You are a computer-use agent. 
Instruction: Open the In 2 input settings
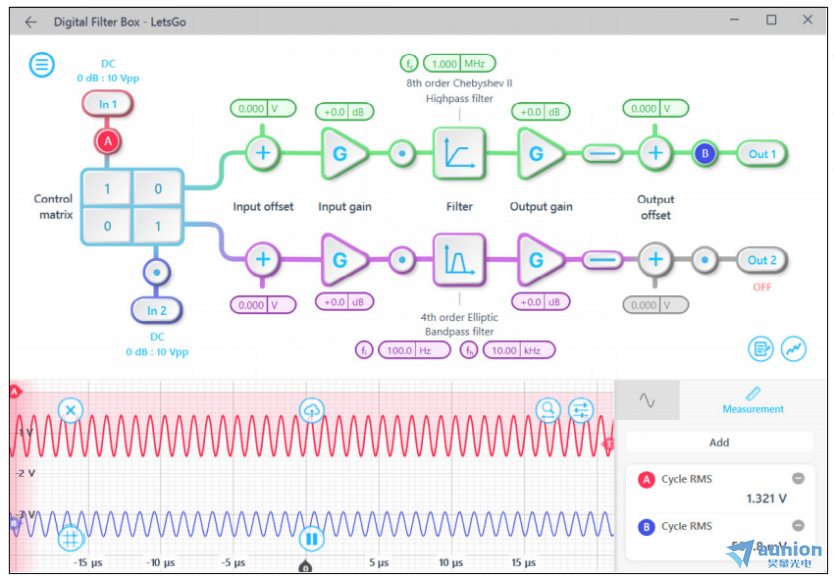156,311
